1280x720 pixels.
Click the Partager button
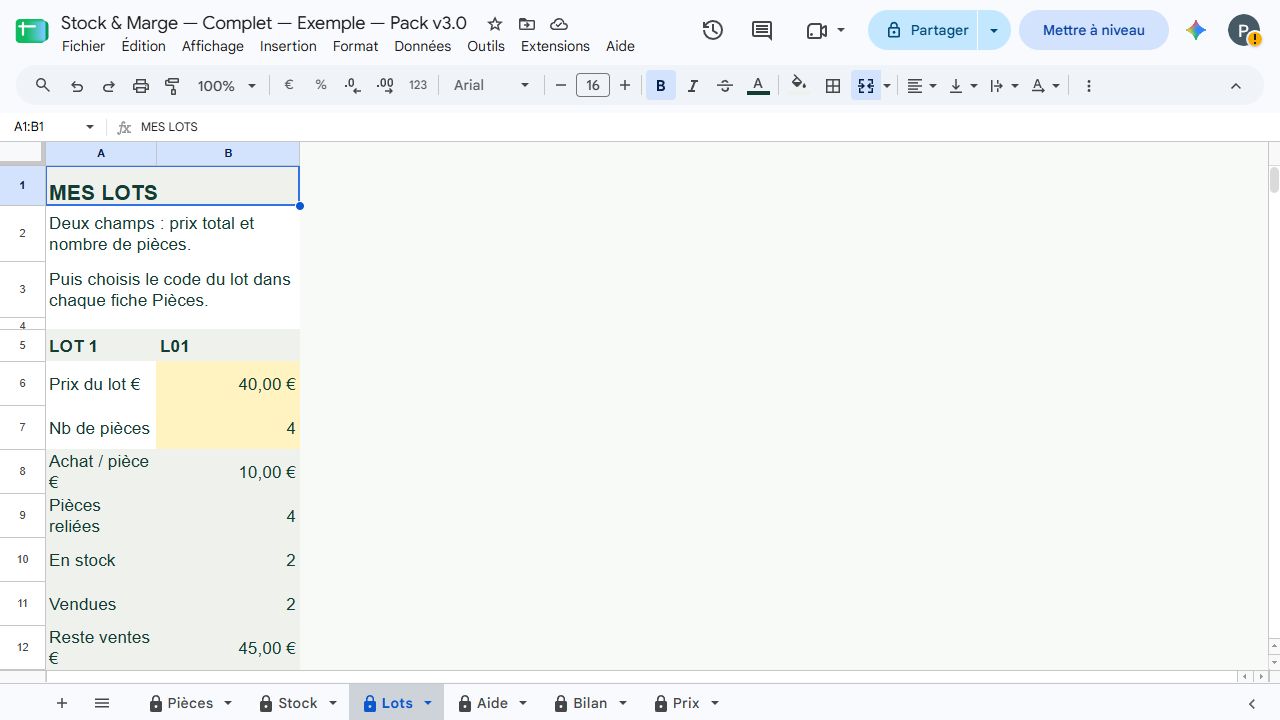(926, 30)
